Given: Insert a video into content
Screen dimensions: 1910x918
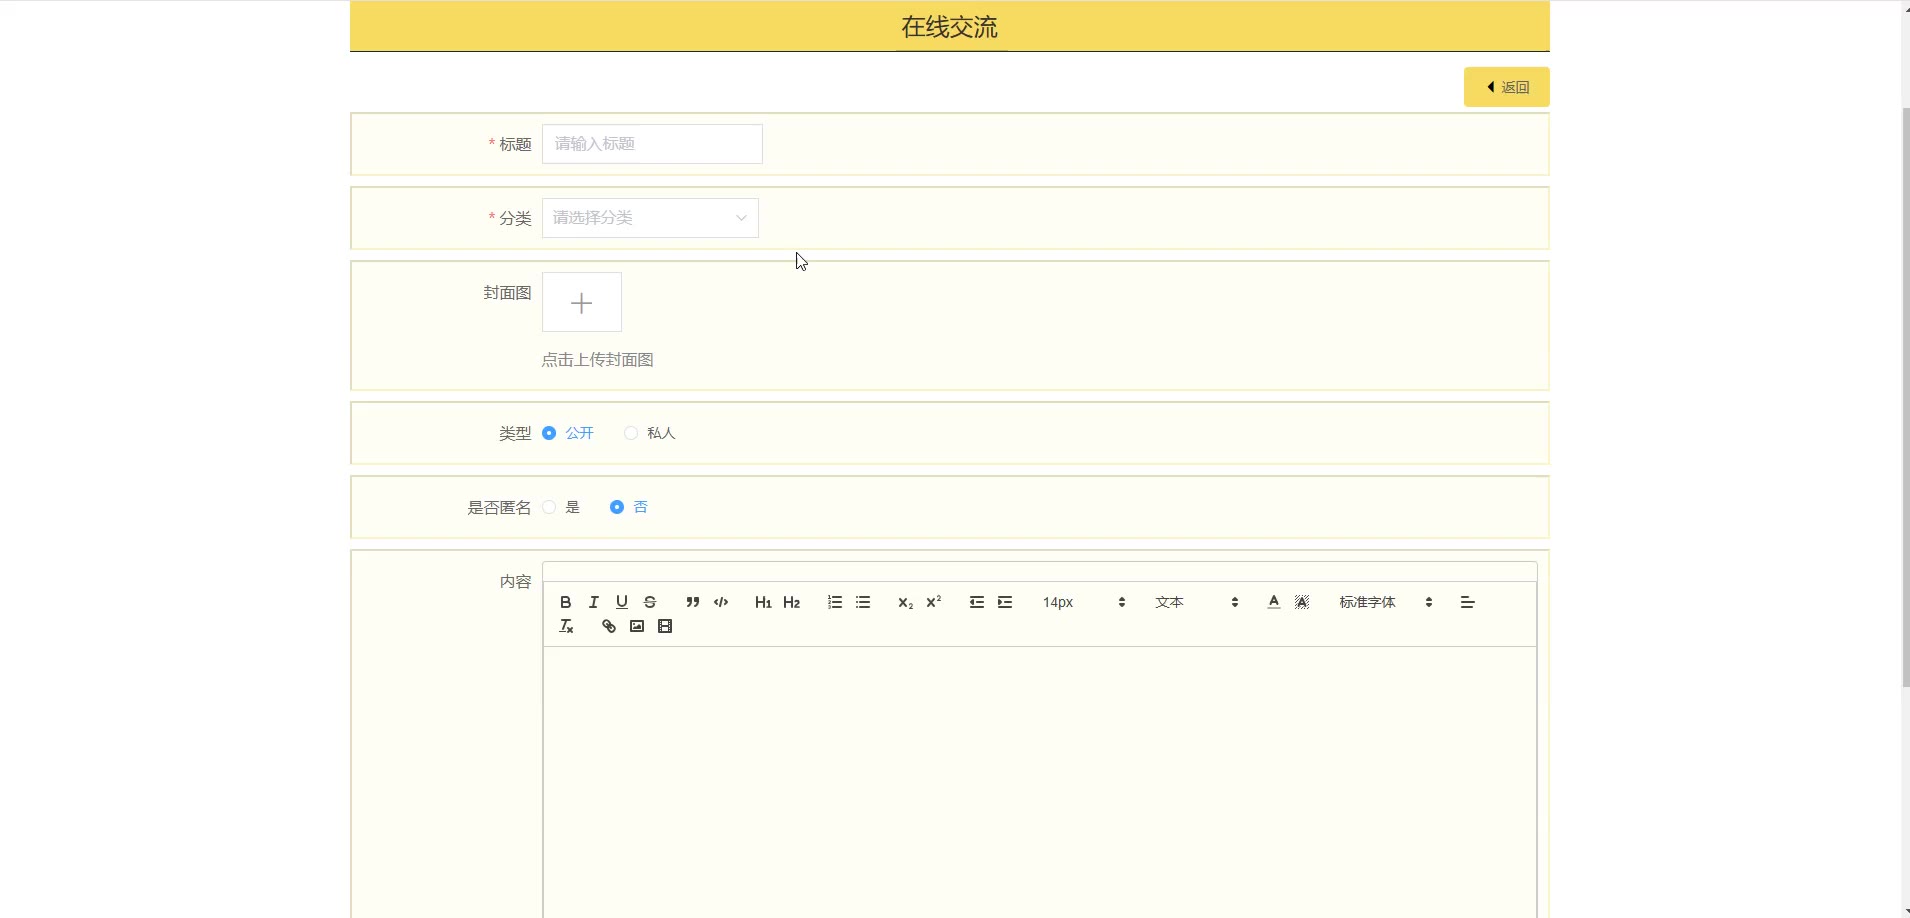Looking at the screenshot, I should [x=665, y=626].
